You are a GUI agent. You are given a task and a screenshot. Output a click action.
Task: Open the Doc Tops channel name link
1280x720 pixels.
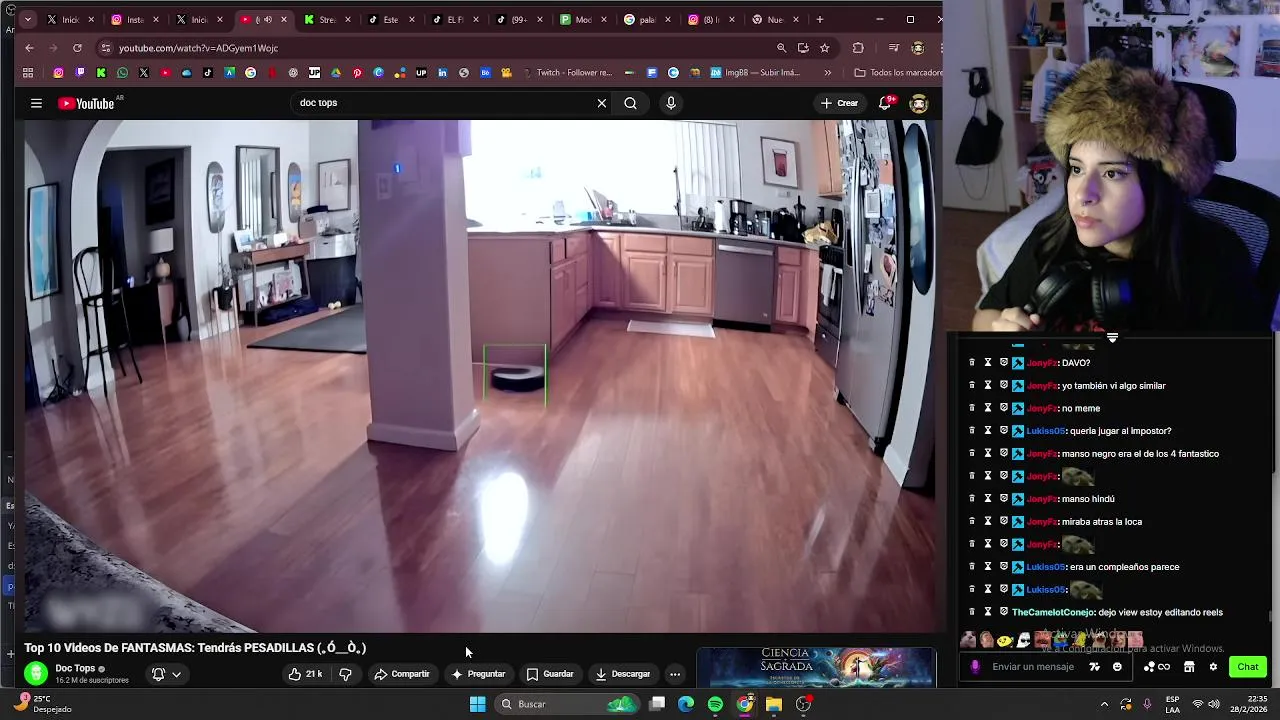[75, 669]
